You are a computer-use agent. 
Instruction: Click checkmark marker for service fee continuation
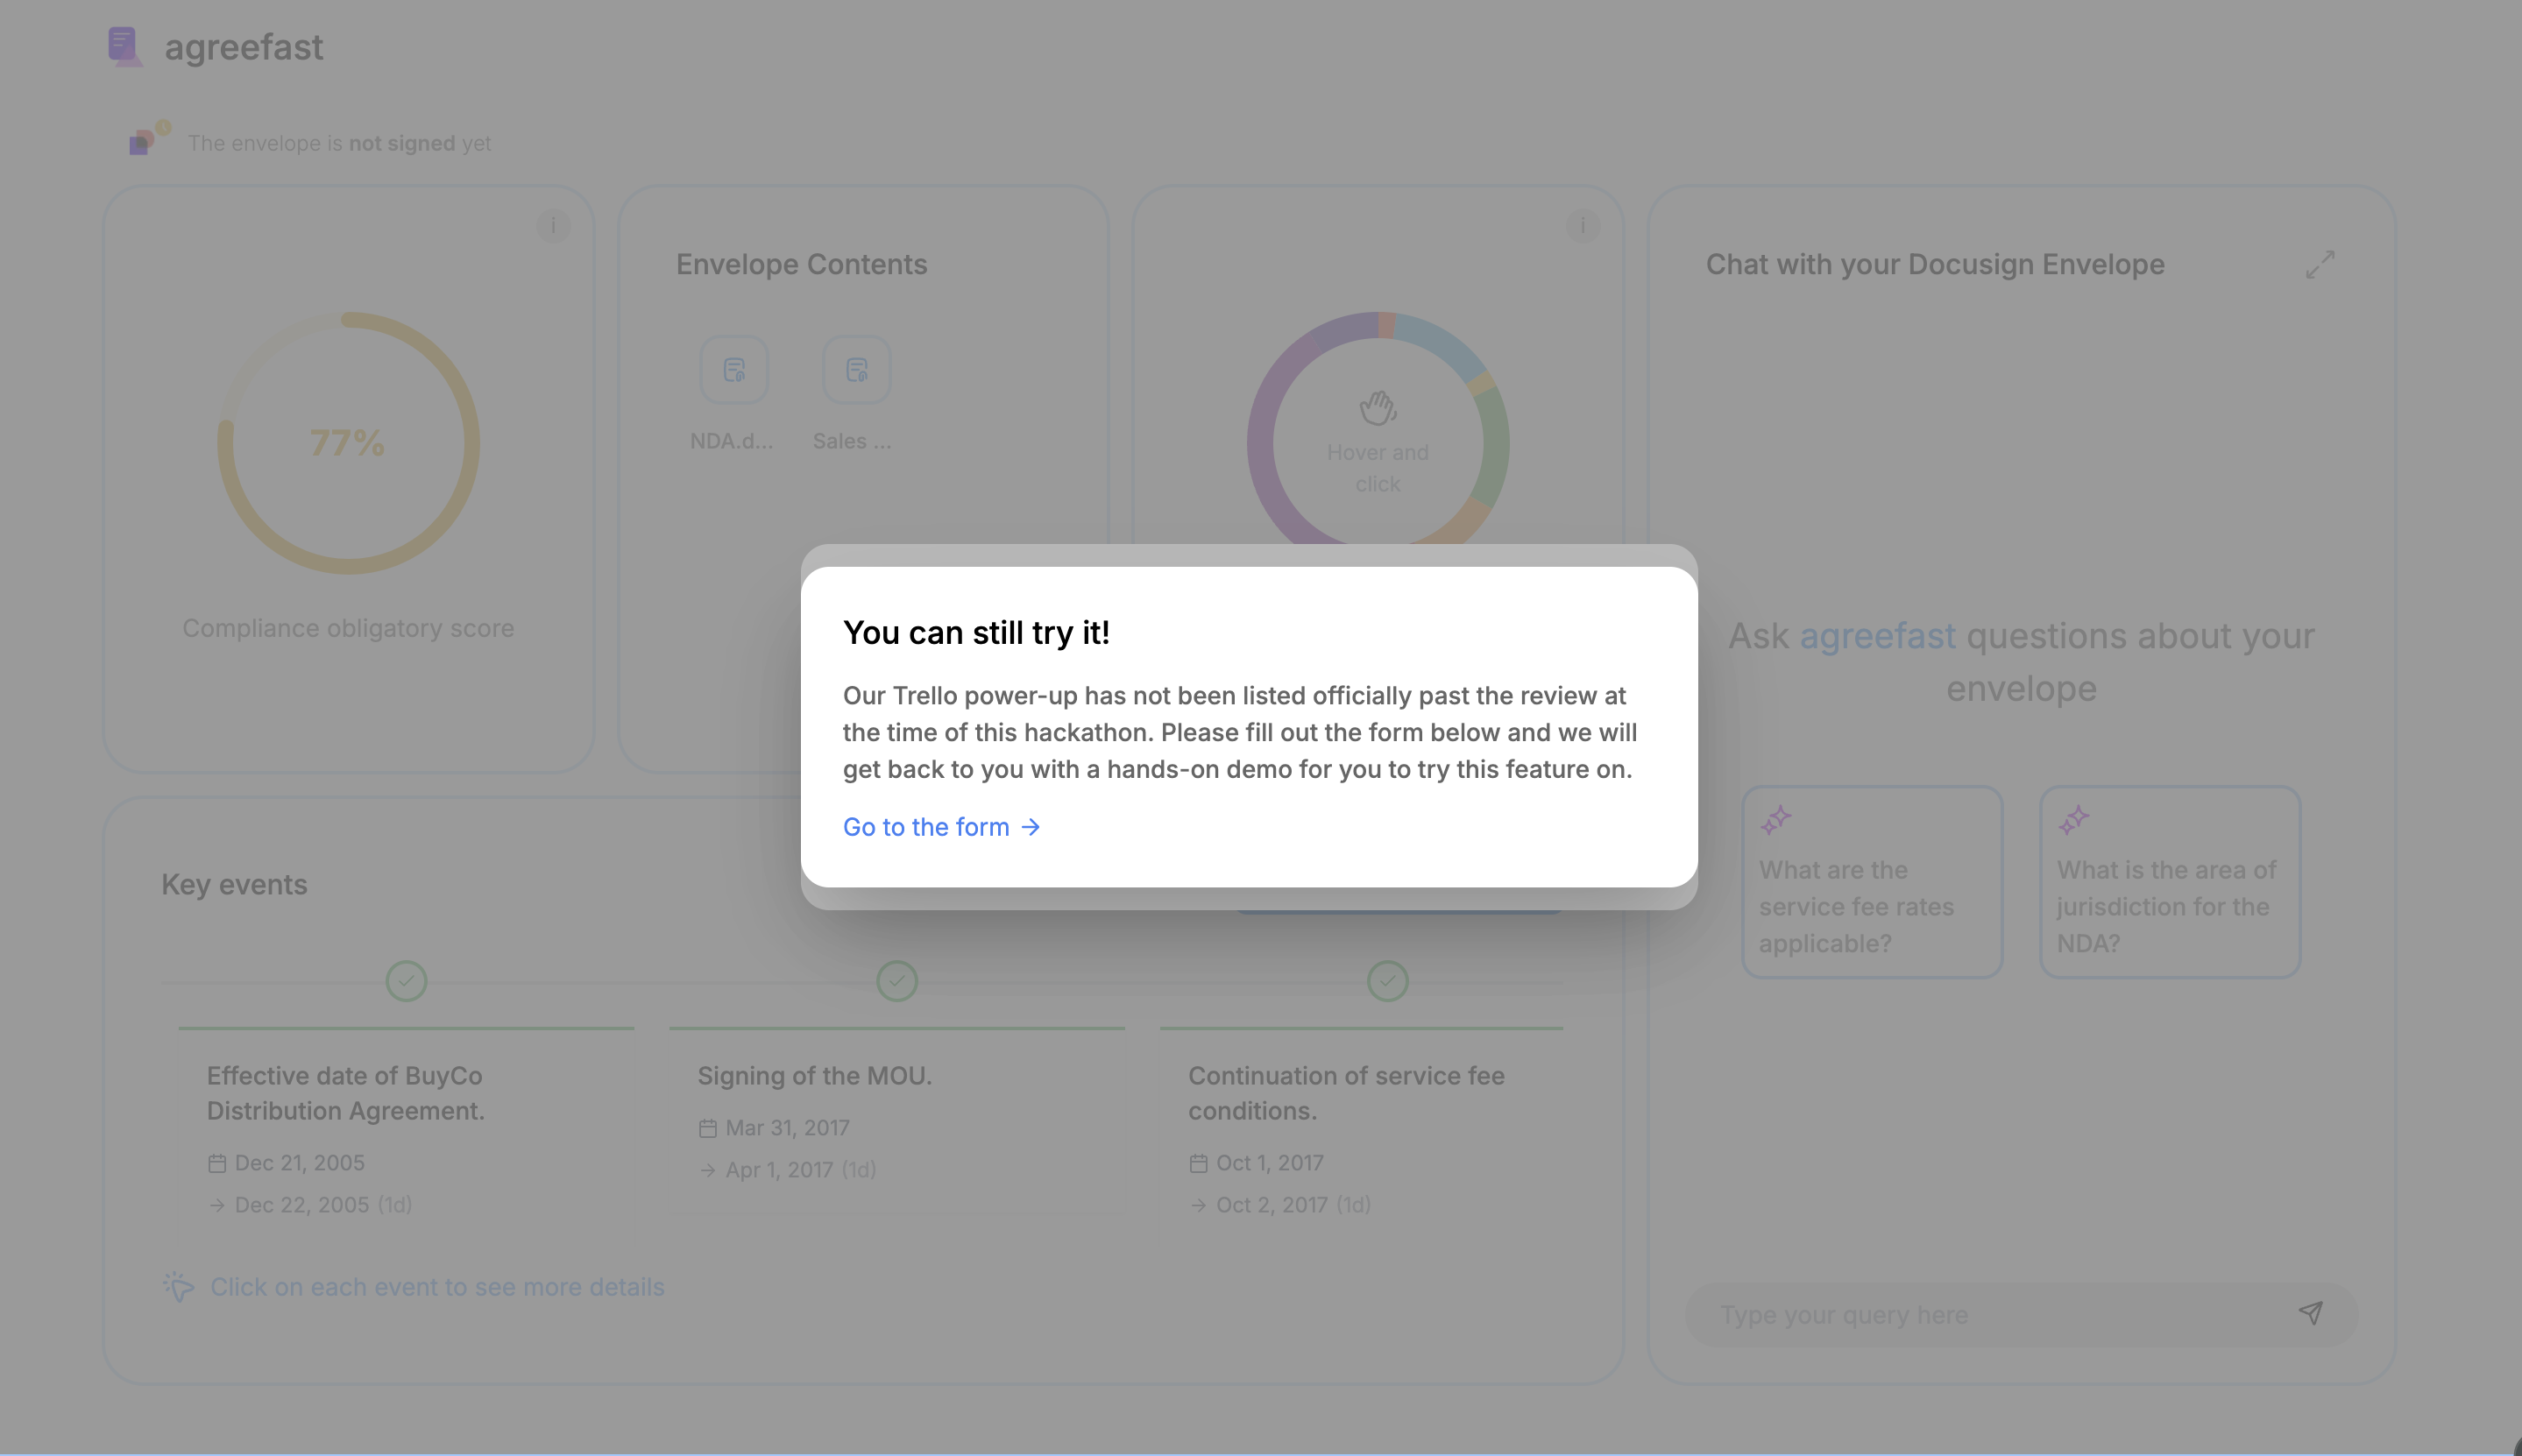click(1387, 981)
